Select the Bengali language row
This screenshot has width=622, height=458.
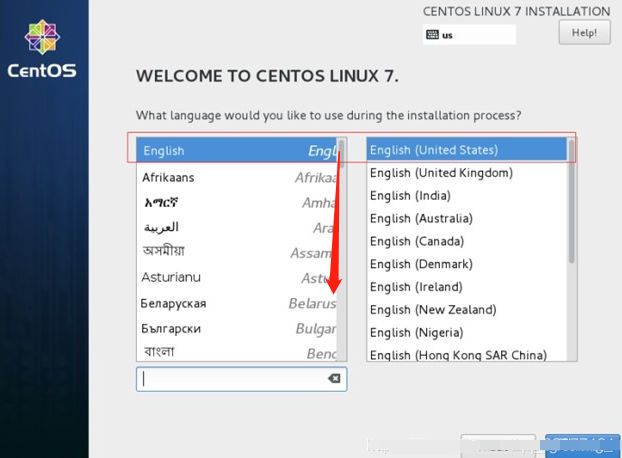[237, 351]
